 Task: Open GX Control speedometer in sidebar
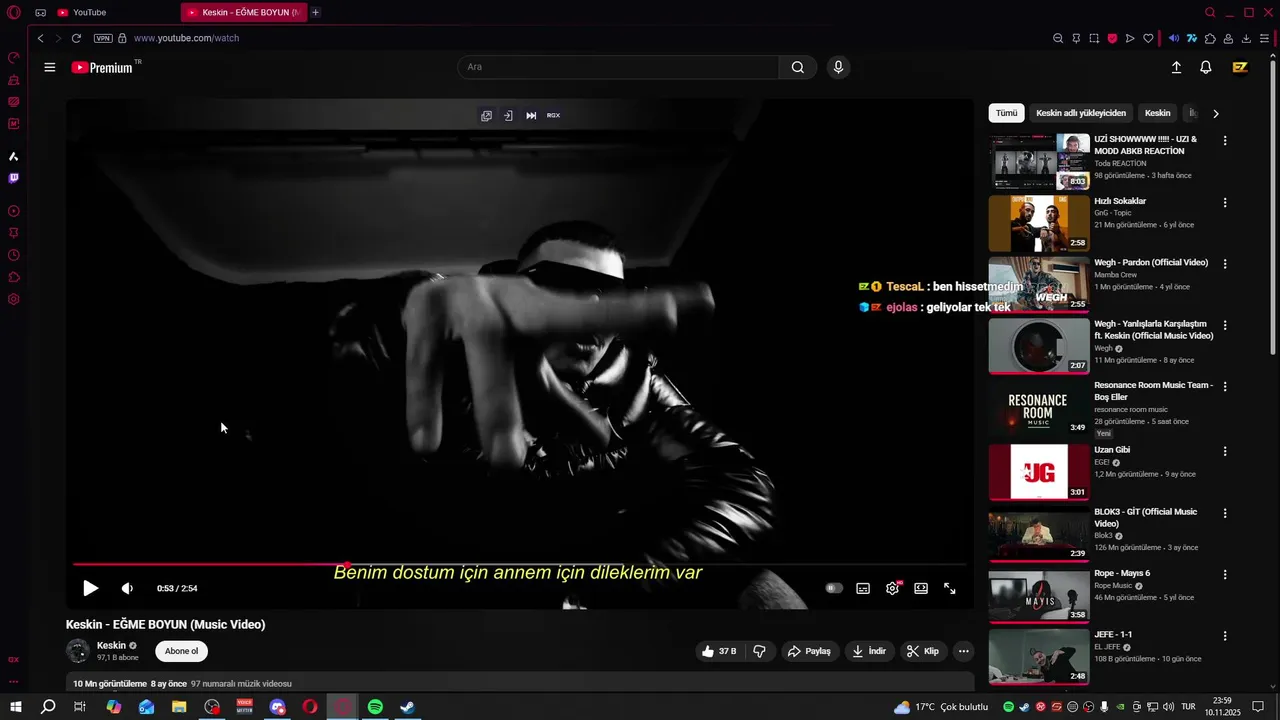[14, 57]
